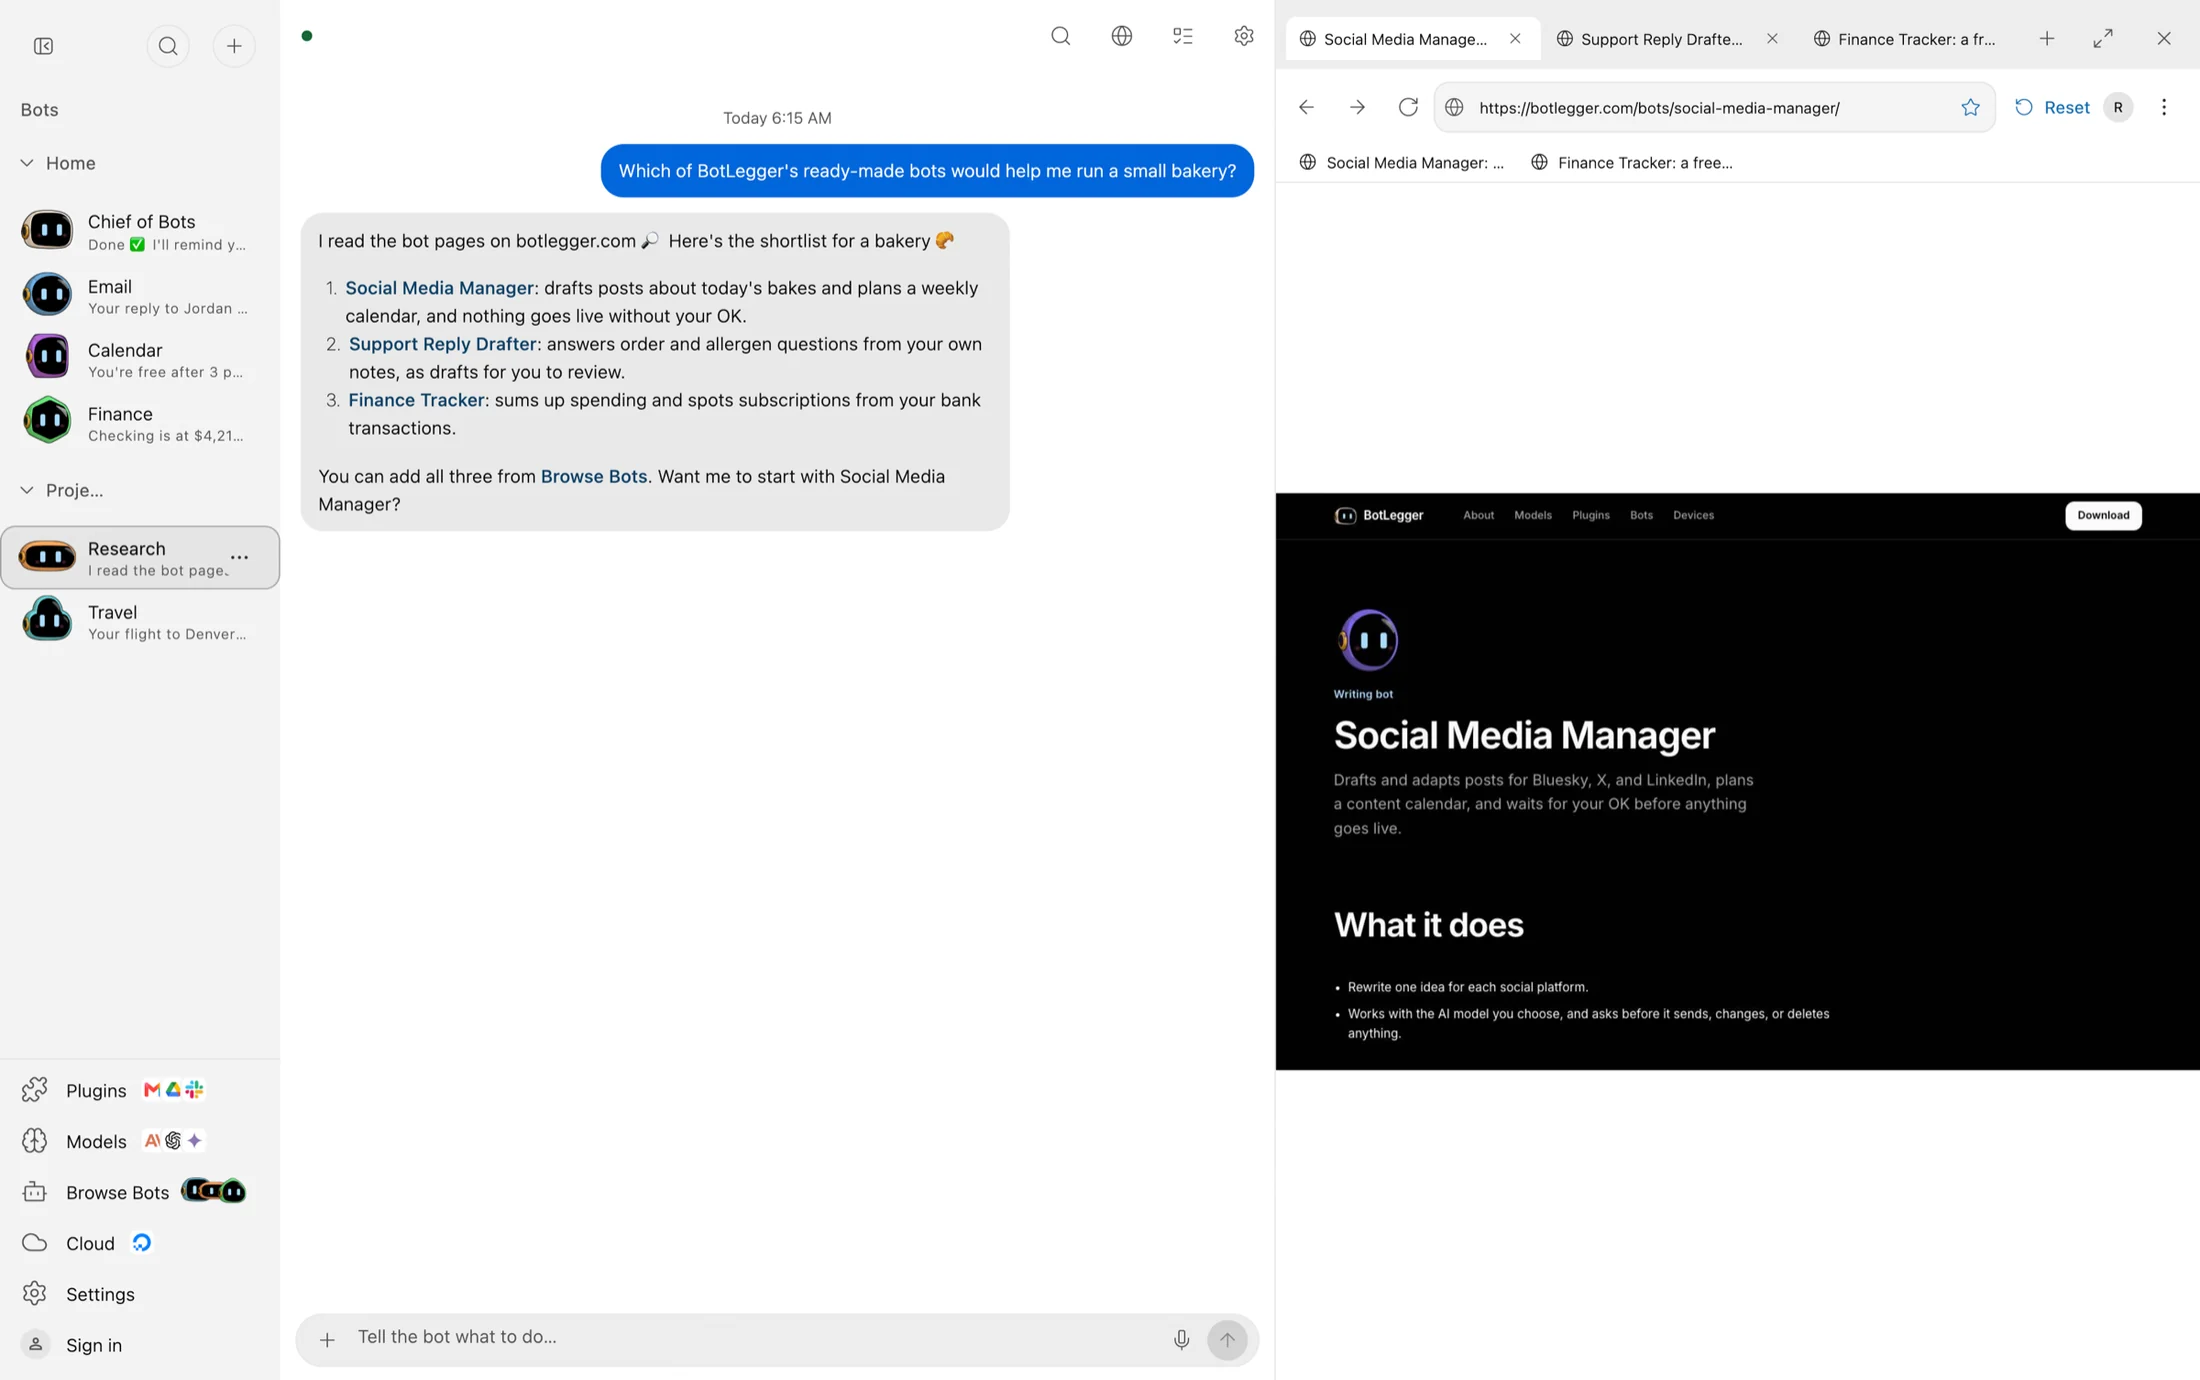
Task: Click microphone icon in message box
Action: pyautogui.click(x=1181, y=1339)
